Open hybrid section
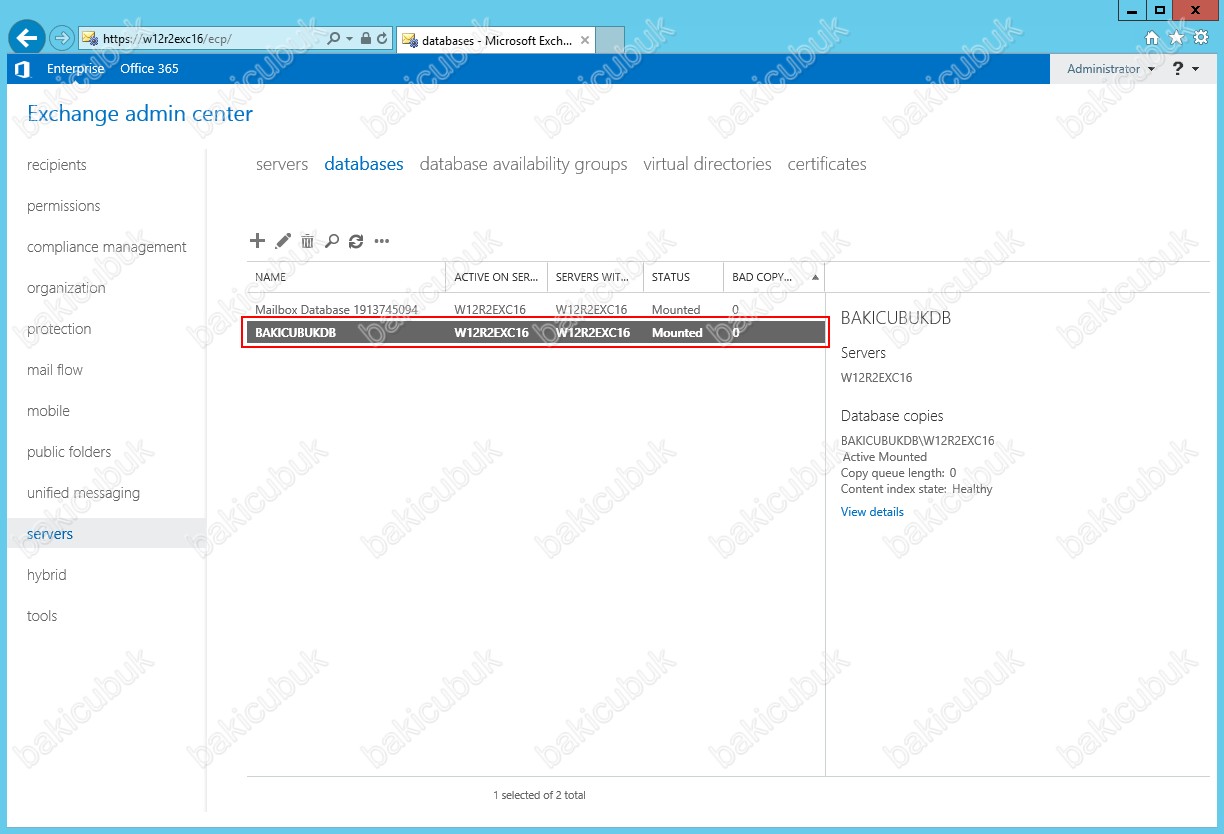The image size is (1224, 834). (x=47, y=575)
